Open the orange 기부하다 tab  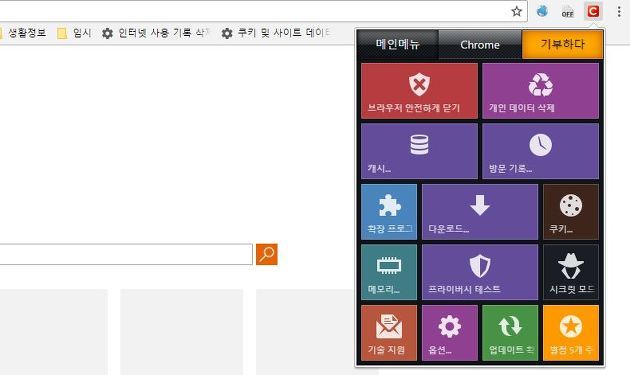562,44
